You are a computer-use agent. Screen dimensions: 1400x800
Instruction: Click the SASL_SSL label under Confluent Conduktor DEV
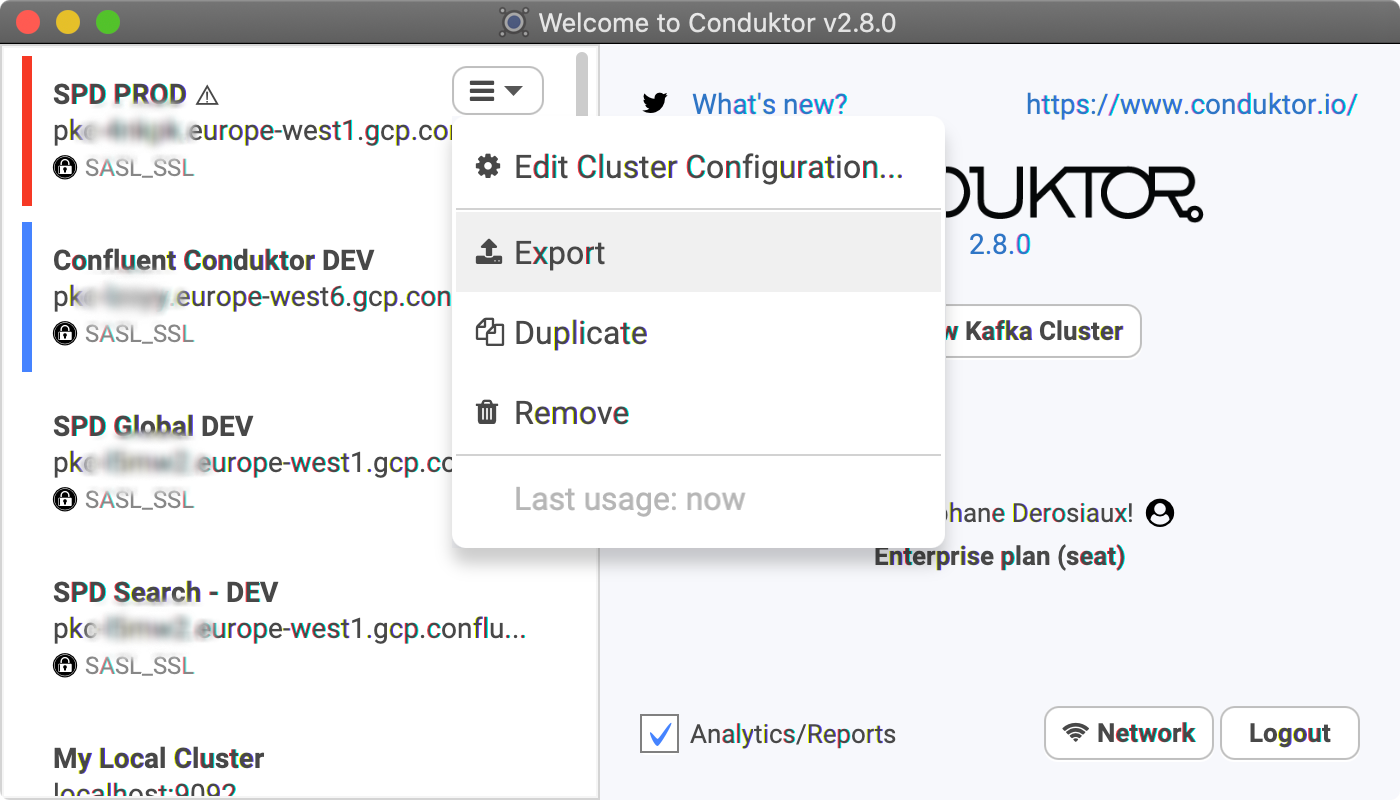[x=139, y=333]
